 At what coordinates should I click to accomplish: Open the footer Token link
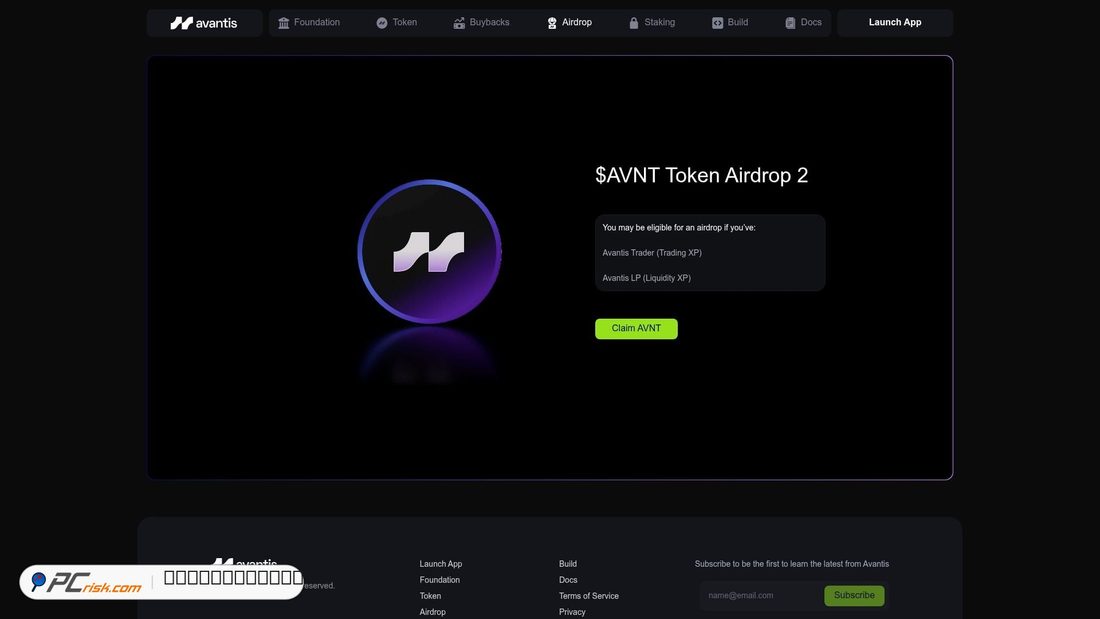[430, 596]
